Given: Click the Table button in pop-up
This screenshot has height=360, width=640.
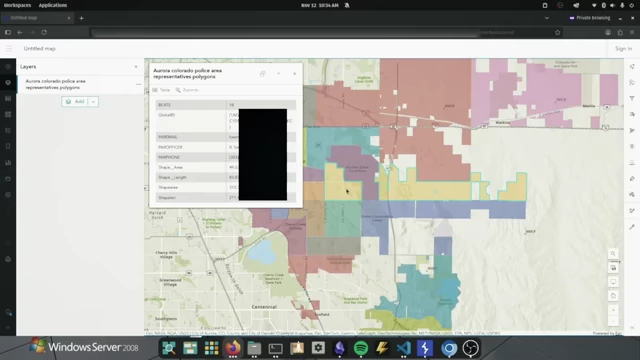Looking at the screenshot, I should click(161, 90).
